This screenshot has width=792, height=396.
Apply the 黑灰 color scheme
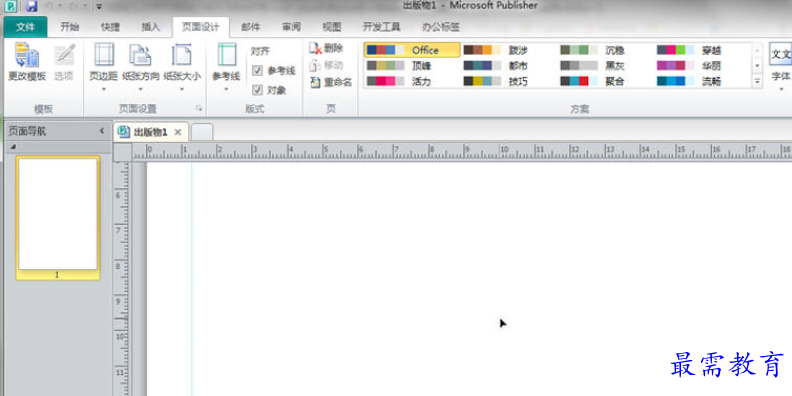(606, 66)
